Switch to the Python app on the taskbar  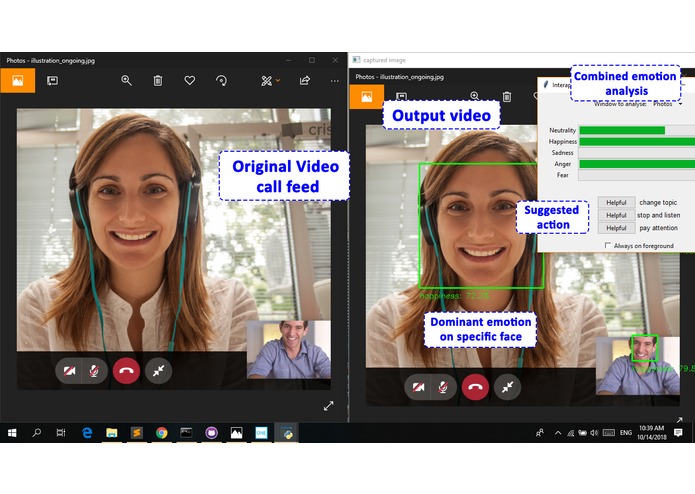(287, 433)
